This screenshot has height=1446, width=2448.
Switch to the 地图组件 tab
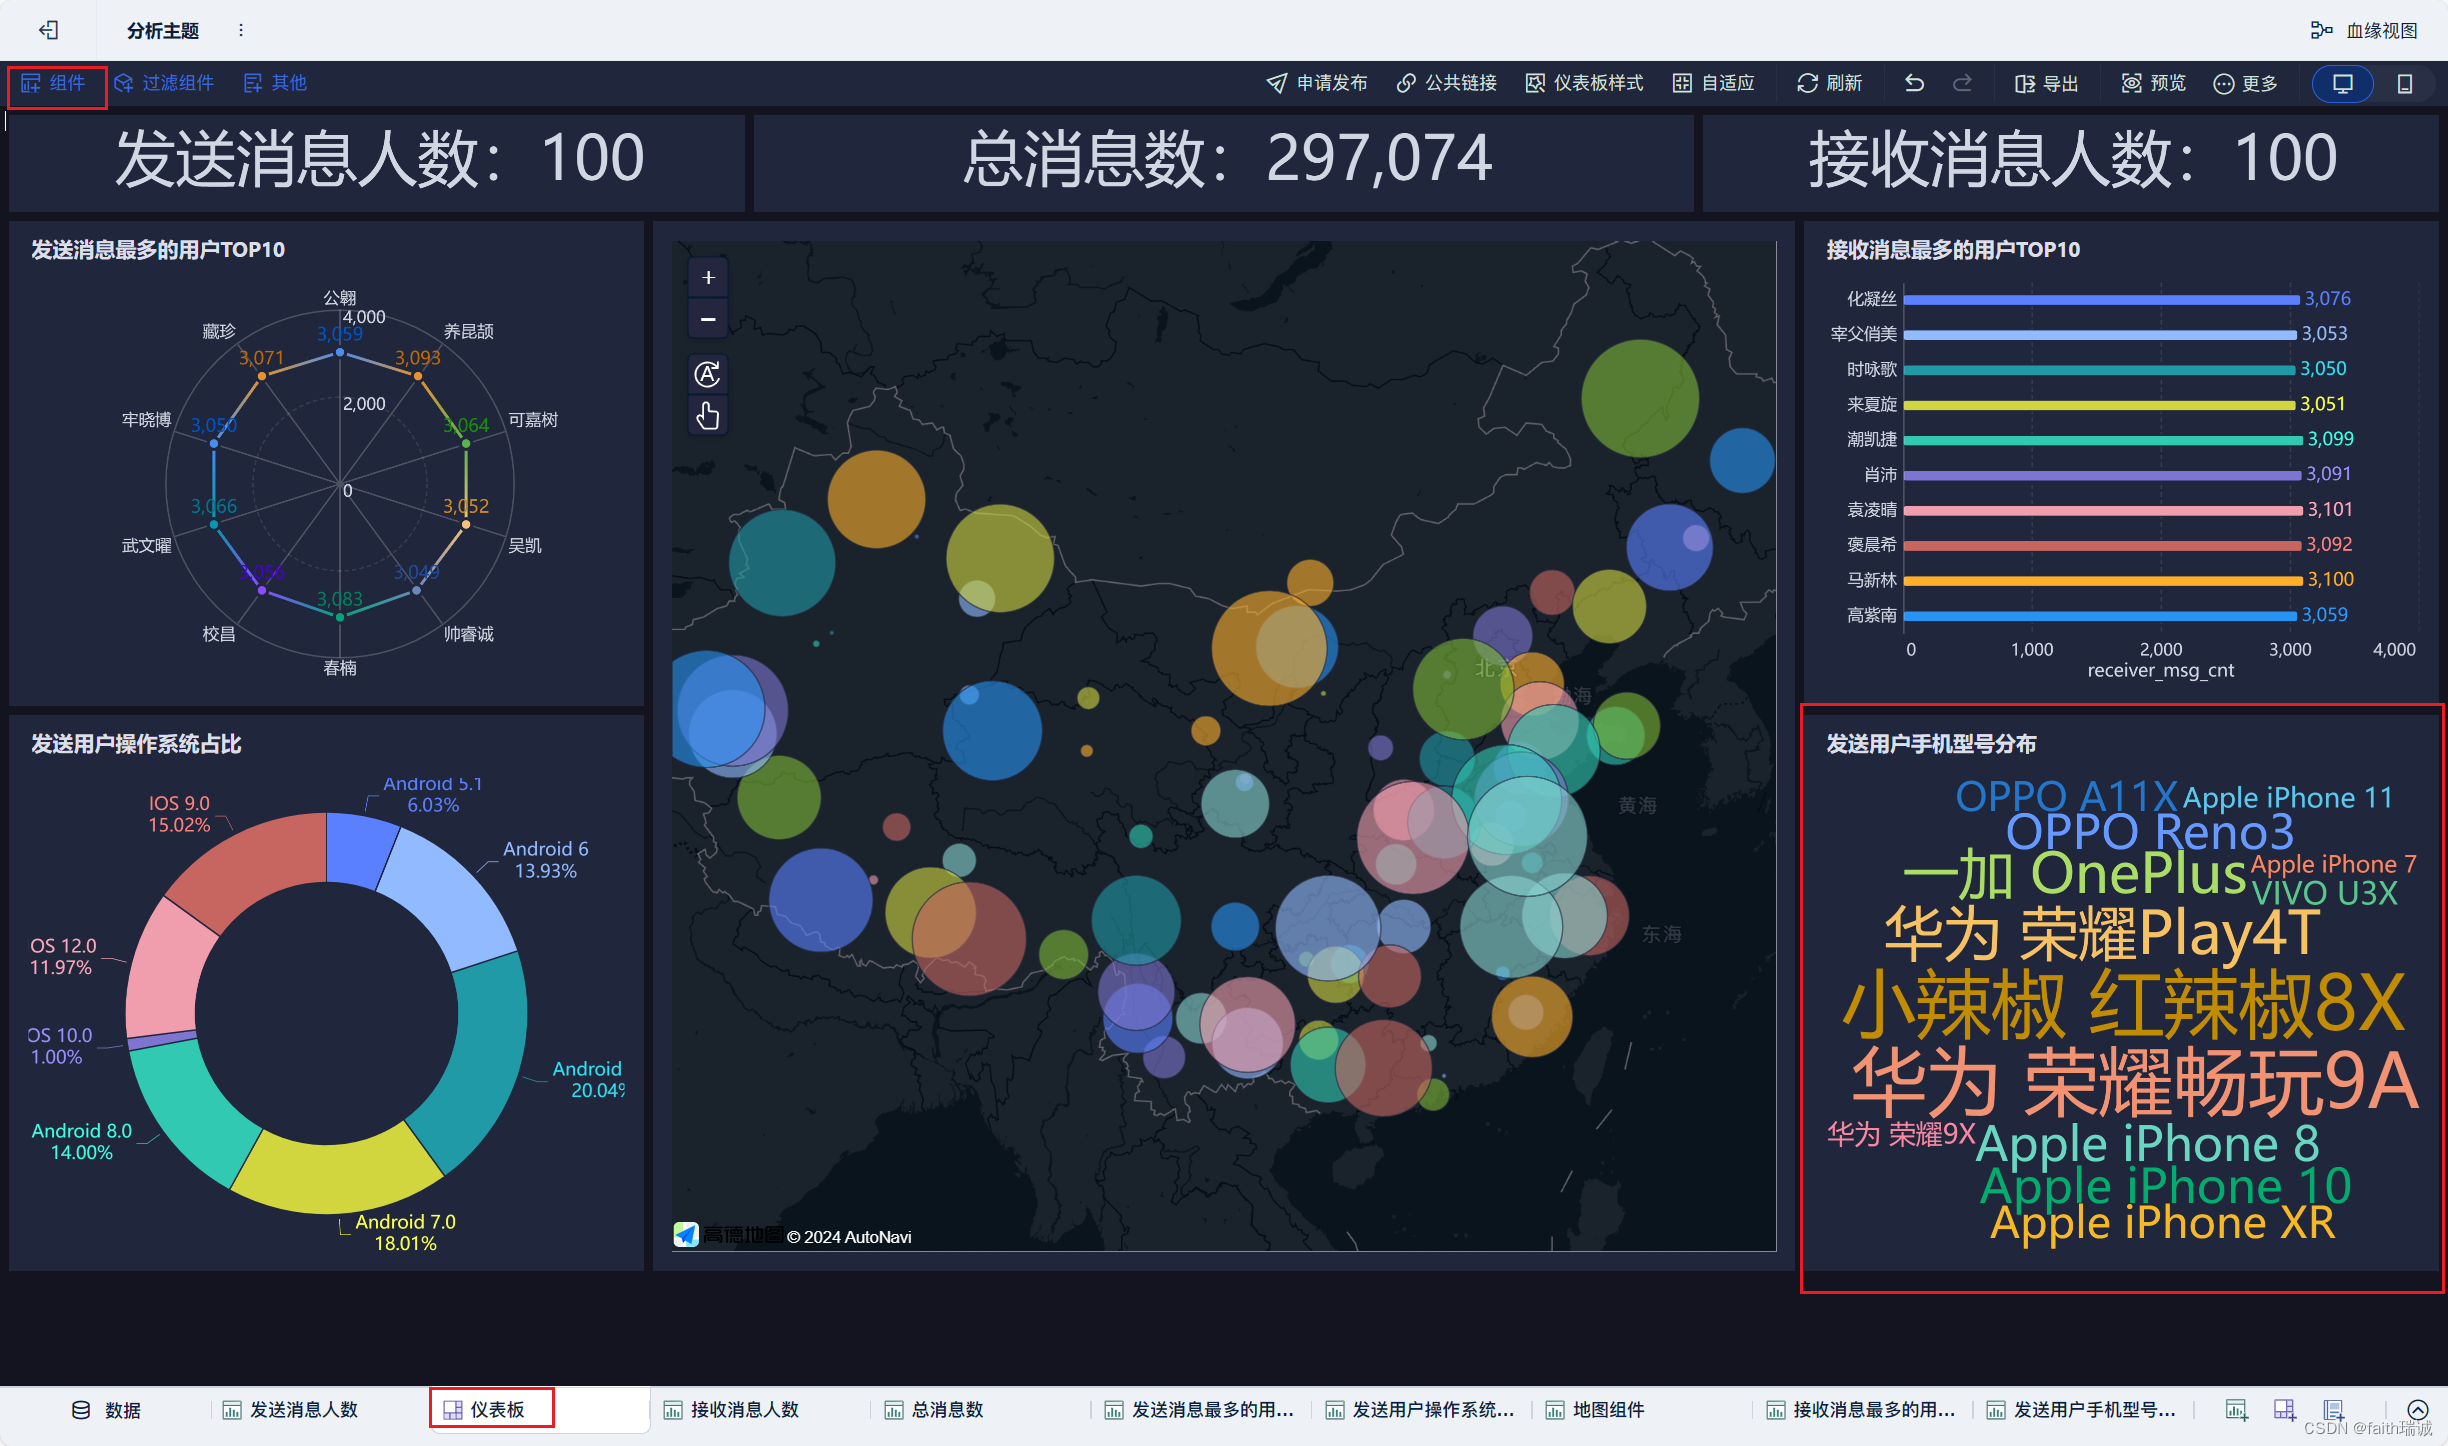click(x=1607, y=1410)
